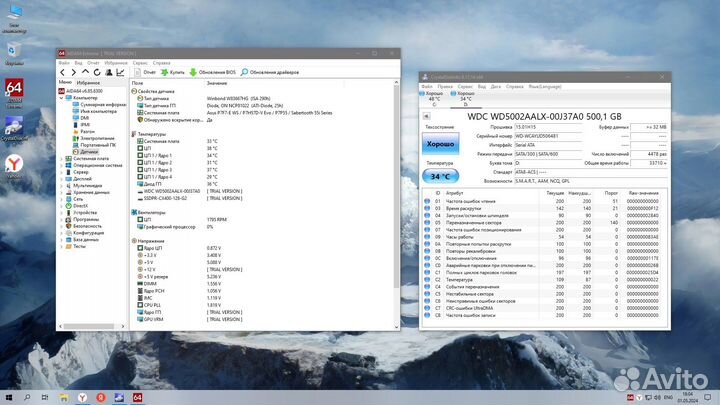This screenshot has width=720, height=405.
Task: Click the green Купить toolbar button
Action: 173,72
